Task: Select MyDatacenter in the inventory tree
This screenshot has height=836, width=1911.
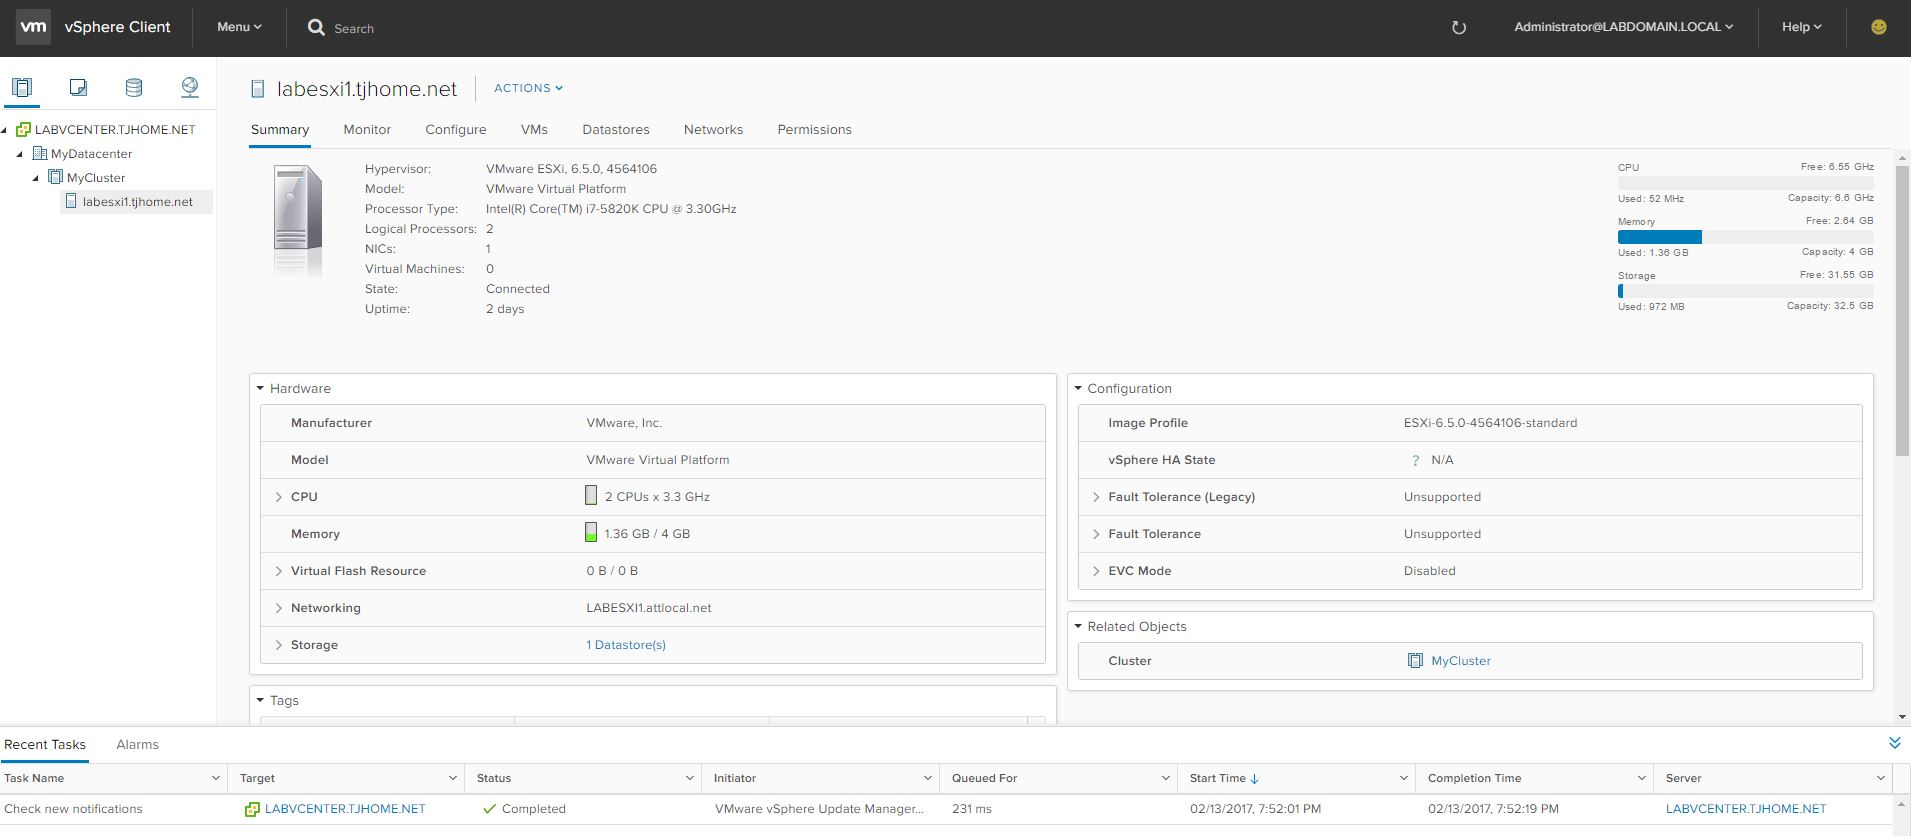Action: pyautogui.click(x=92, y=154)
